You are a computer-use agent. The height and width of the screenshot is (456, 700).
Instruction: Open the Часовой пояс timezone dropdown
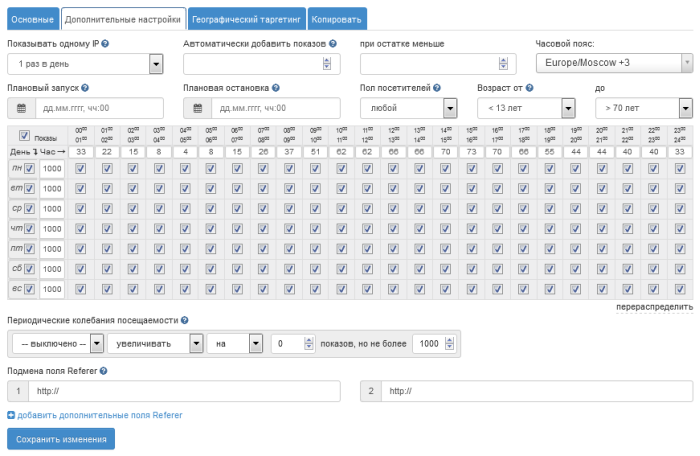click(614, 62)
